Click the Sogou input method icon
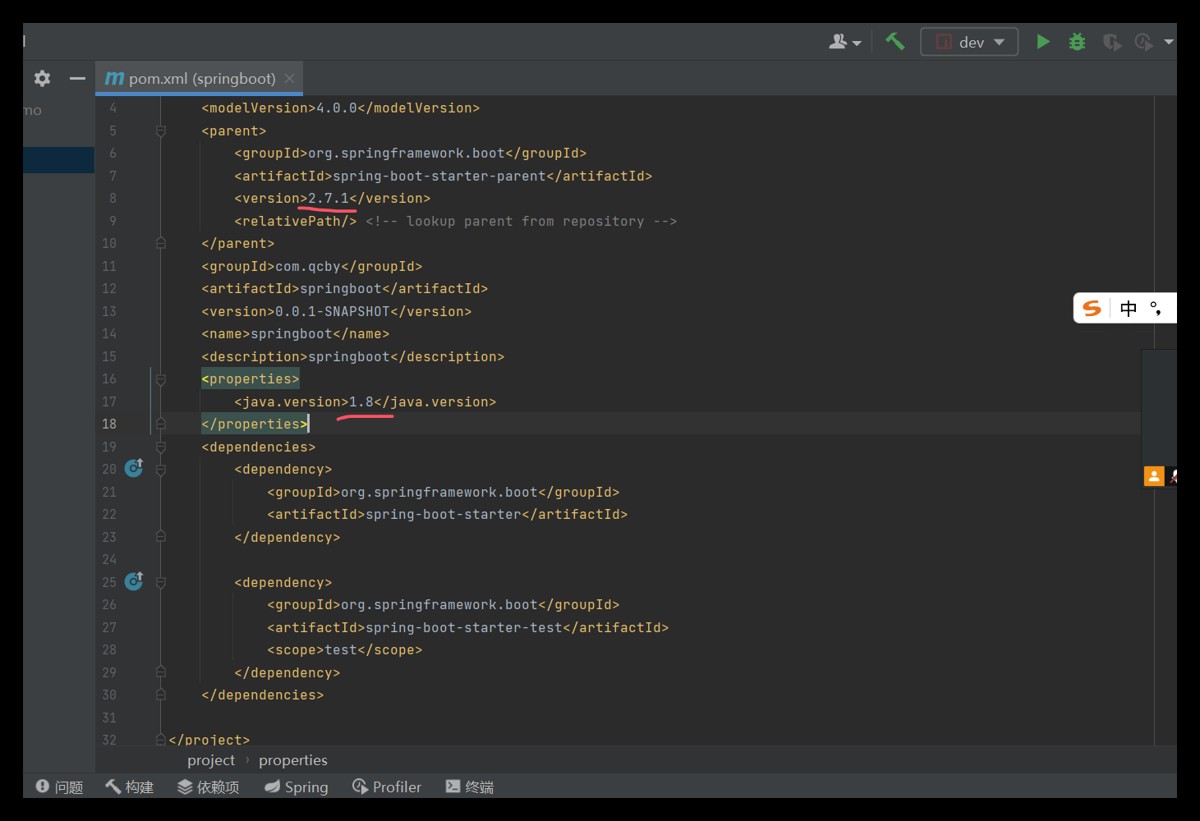This screenshot has height=821, width=1200. point(1092,309)
